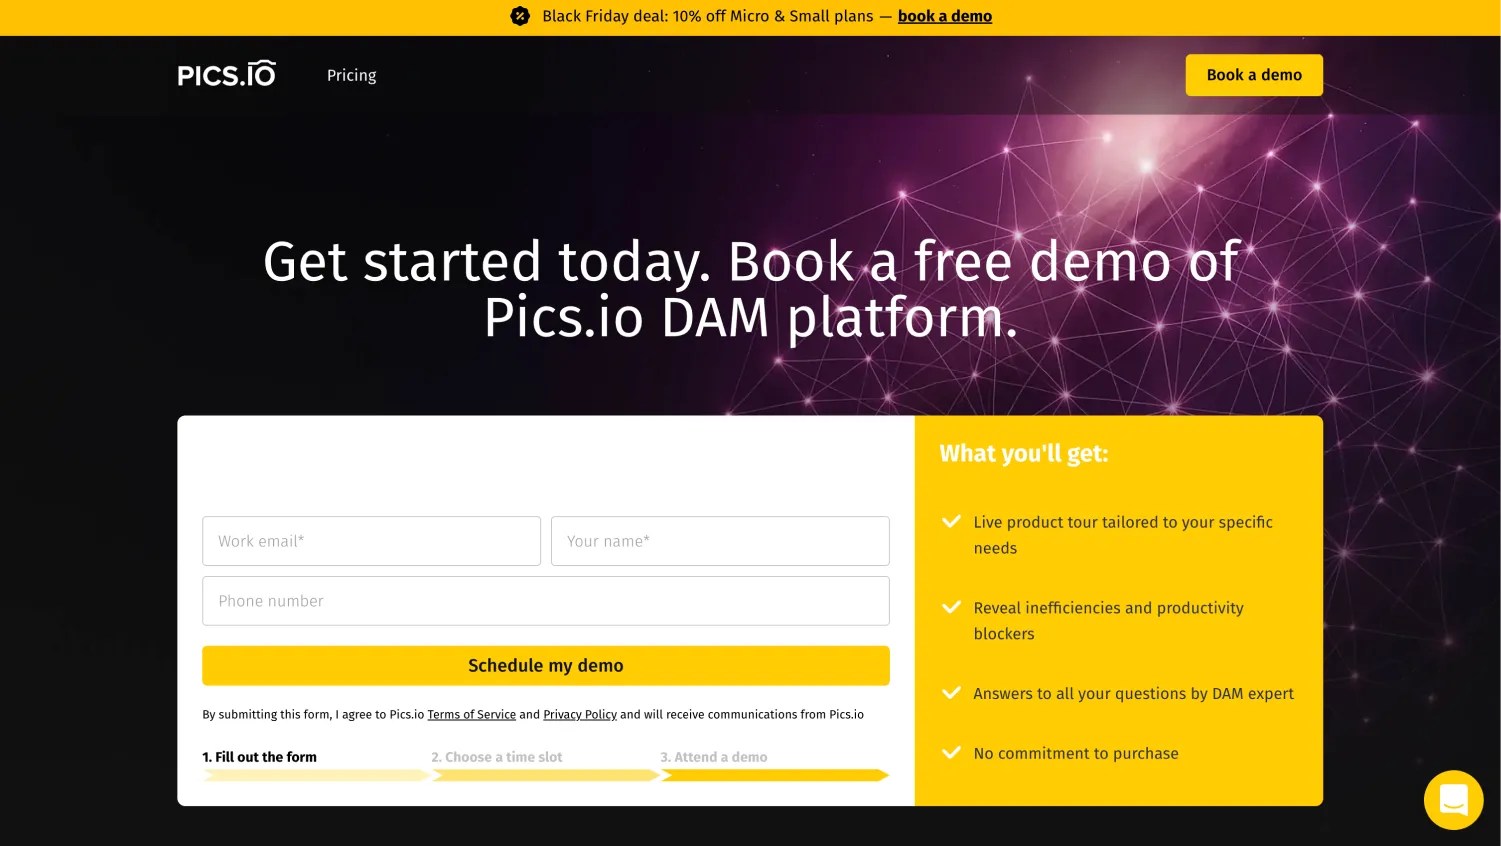Click the Black Friday discount badge icon
This screenshot has width=1501, height=846.
[x=520, y=16]
